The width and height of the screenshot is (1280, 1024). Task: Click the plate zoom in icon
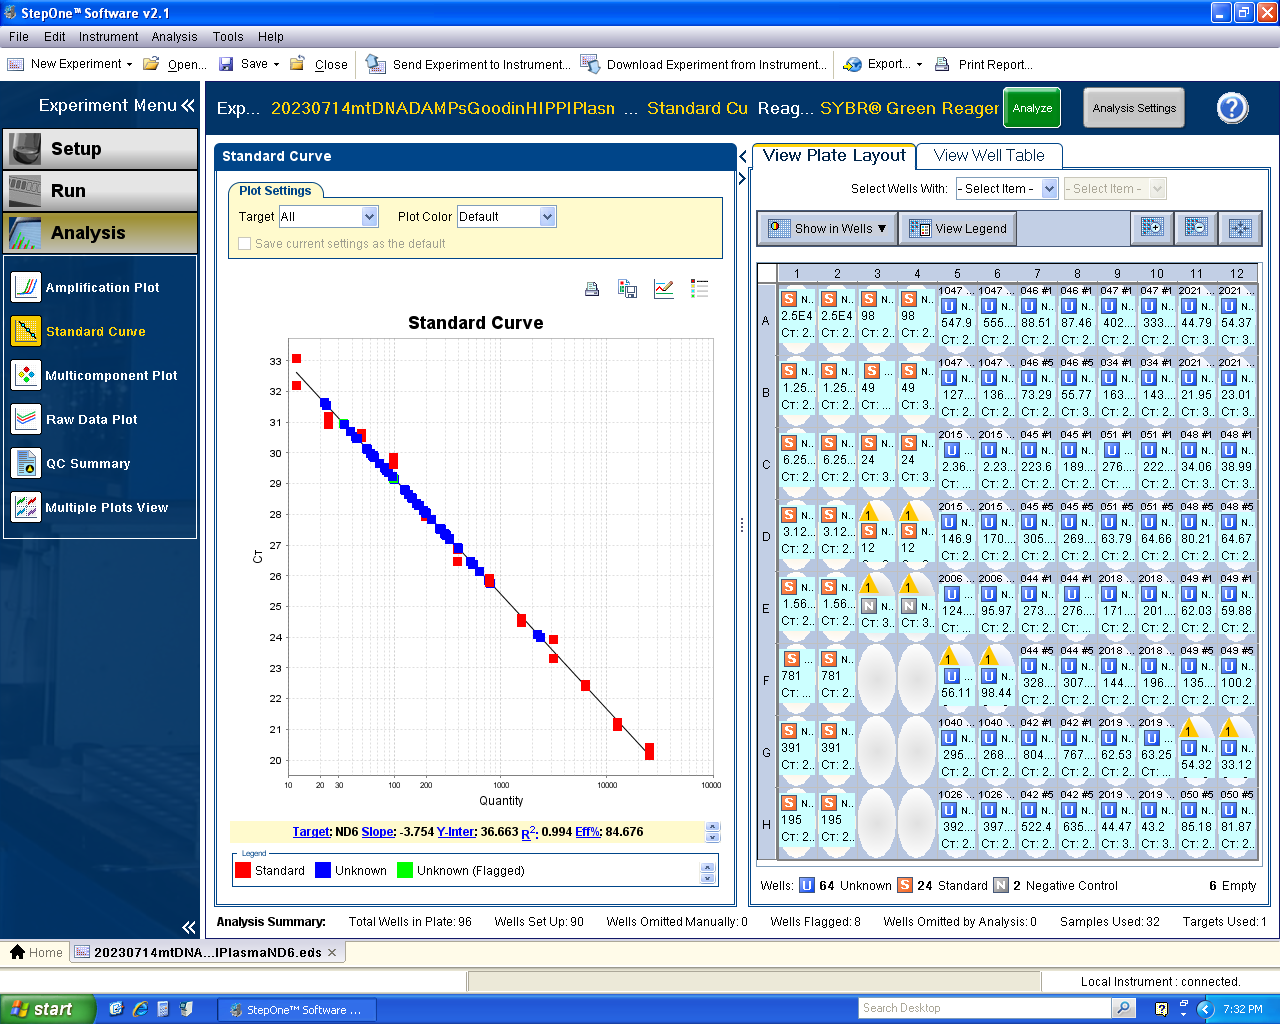(1152, 228)
